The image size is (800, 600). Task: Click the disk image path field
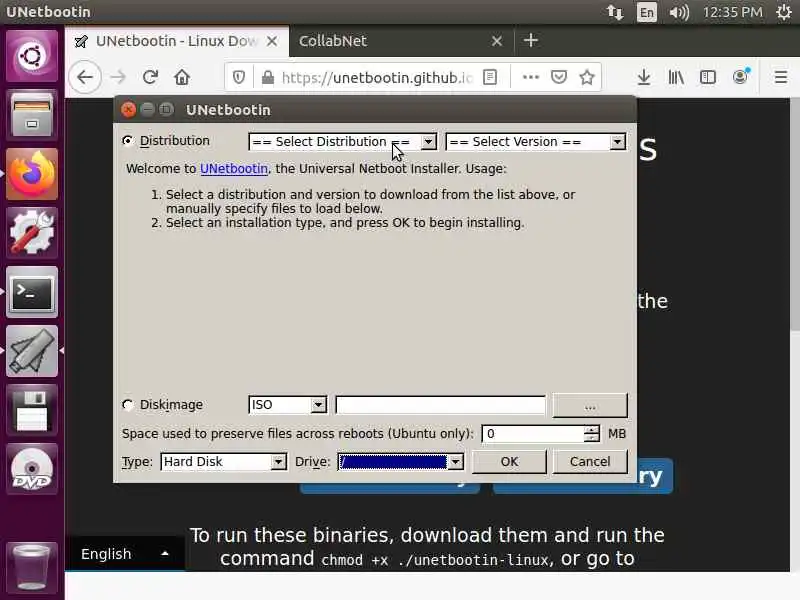[x=440, y=405]
